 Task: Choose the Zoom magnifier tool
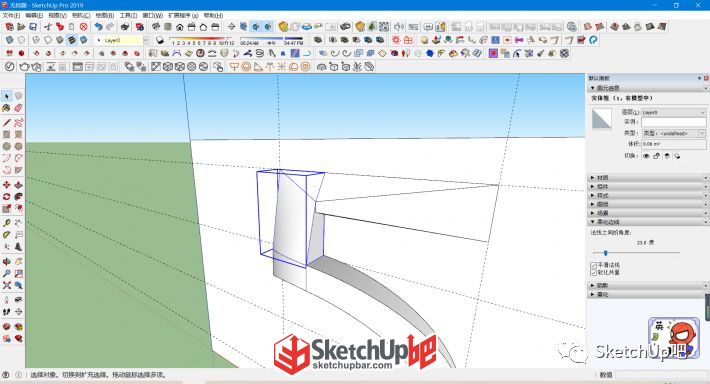pos(6,274)
